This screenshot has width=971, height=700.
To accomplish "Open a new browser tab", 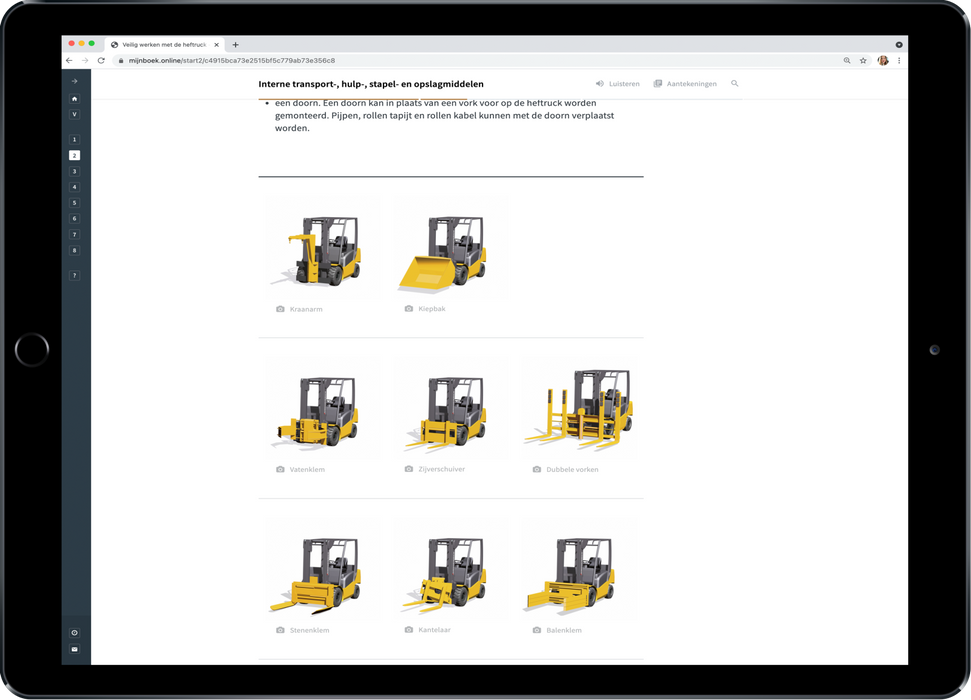I will [x=236, y=45].
